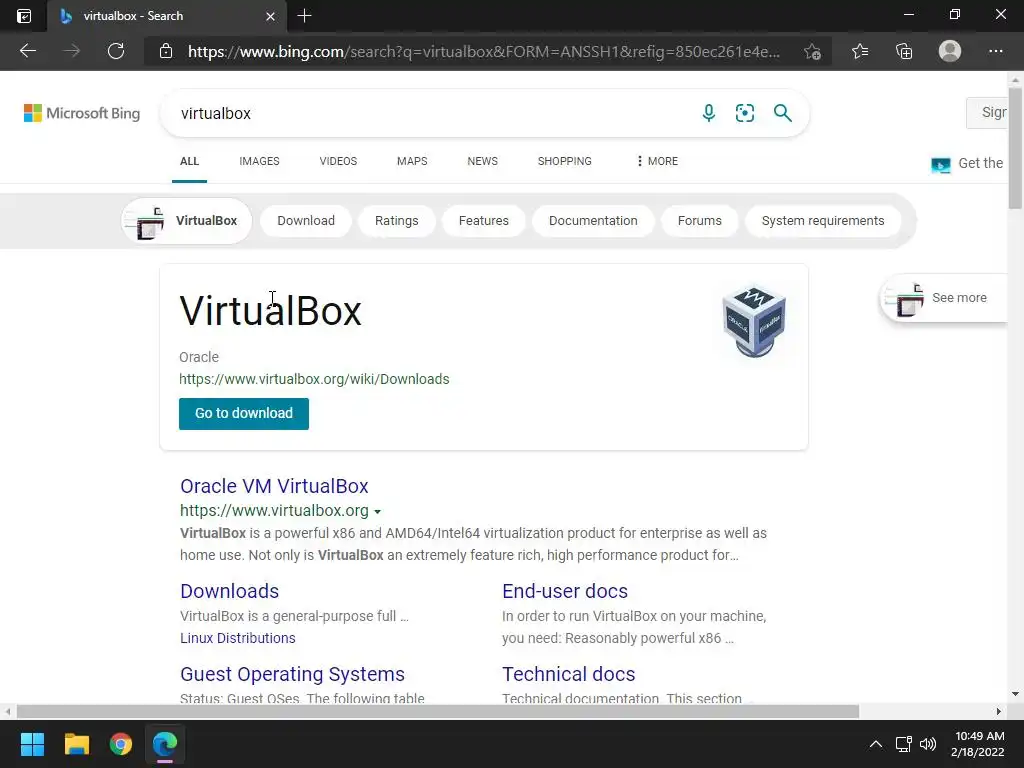This screenshot has width=1024, height=768.
Task: Switch to the VIDEOS tab
Action: [338, 161]
